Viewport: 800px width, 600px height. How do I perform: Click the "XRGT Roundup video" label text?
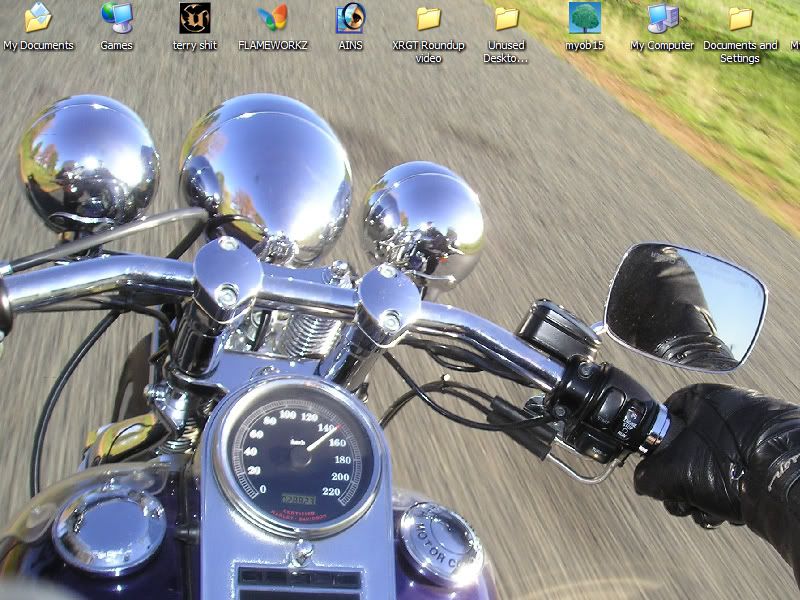(x=429, y=52)
